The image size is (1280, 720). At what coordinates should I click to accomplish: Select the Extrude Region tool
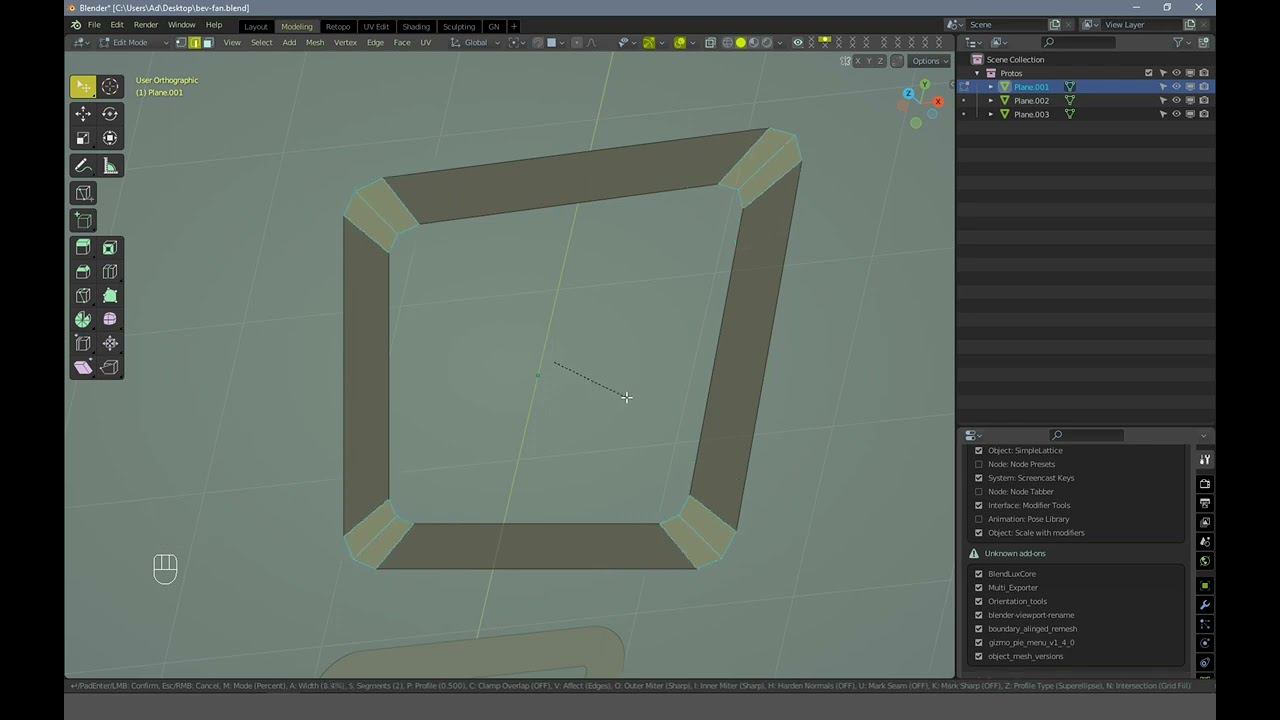(83, 247)
